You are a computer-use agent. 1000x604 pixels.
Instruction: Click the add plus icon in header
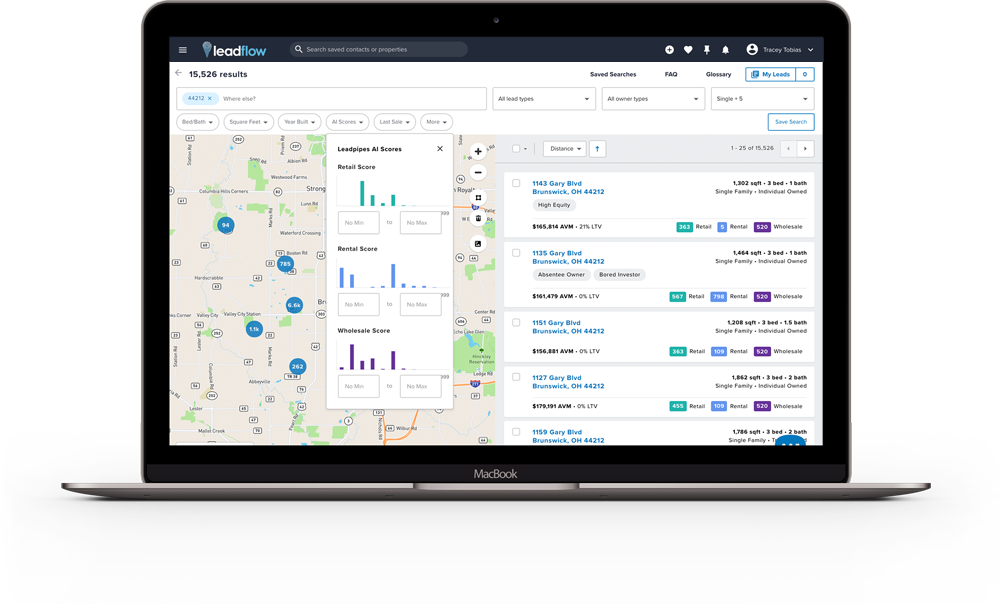(x=669, y=50)
